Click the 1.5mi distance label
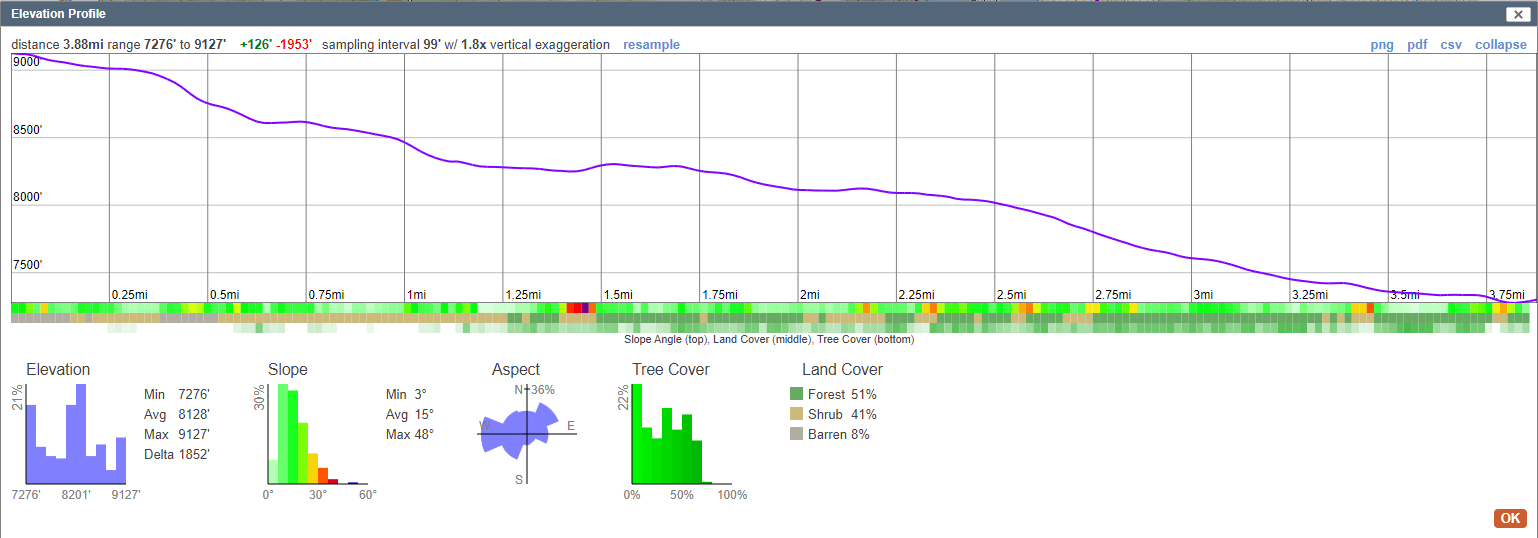The width and height of the screenshot is (1538, 538). (x=618, y=294)
